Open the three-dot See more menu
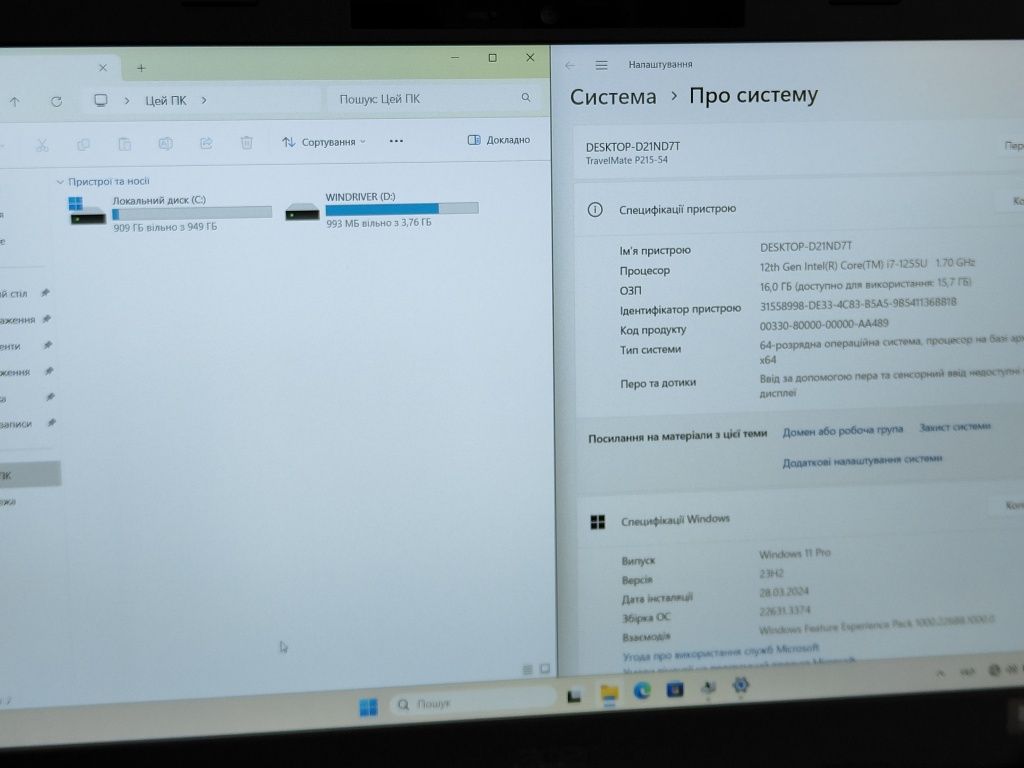1024x768 pixels. click(x=396, y=140)
